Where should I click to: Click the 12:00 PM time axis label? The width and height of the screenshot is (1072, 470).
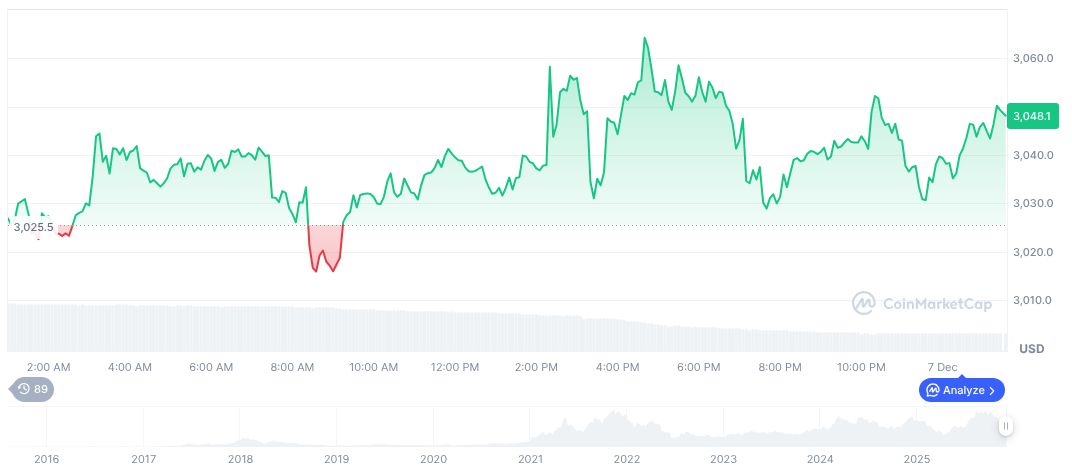(455, 367)
